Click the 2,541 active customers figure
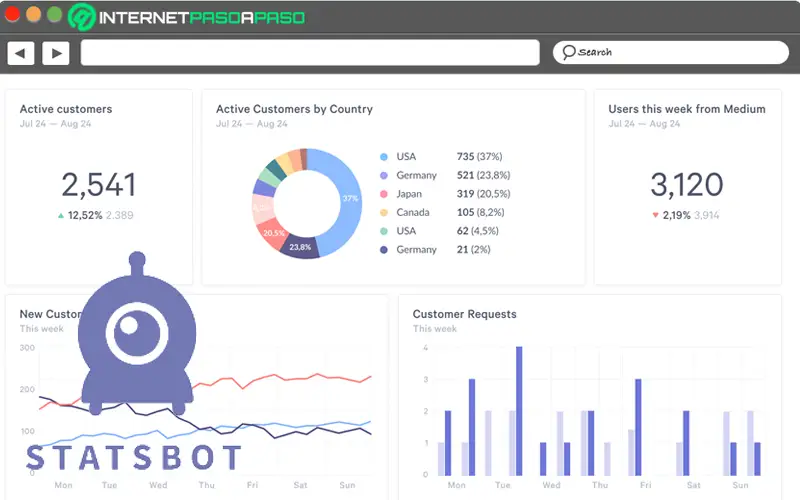Screen dimensions: 800x500 (99, 185)
